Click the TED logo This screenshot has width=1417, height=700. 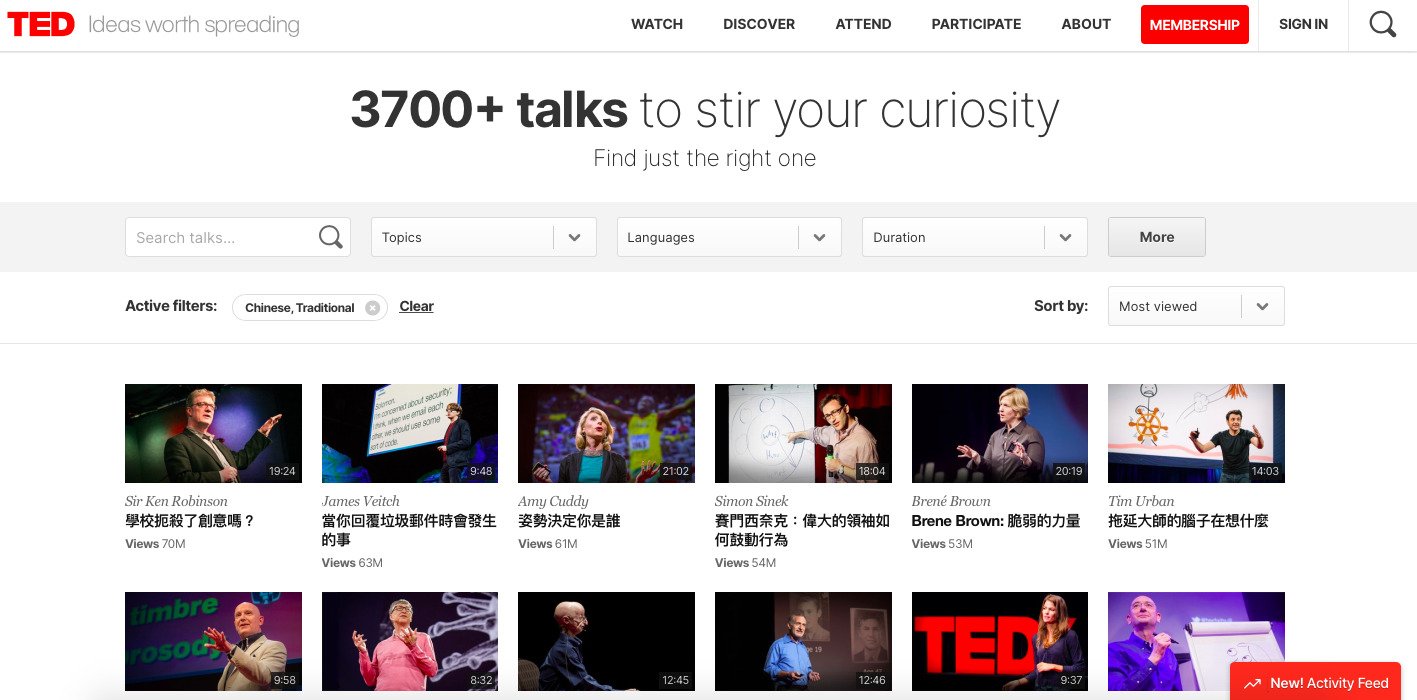(x=41, y=25)
